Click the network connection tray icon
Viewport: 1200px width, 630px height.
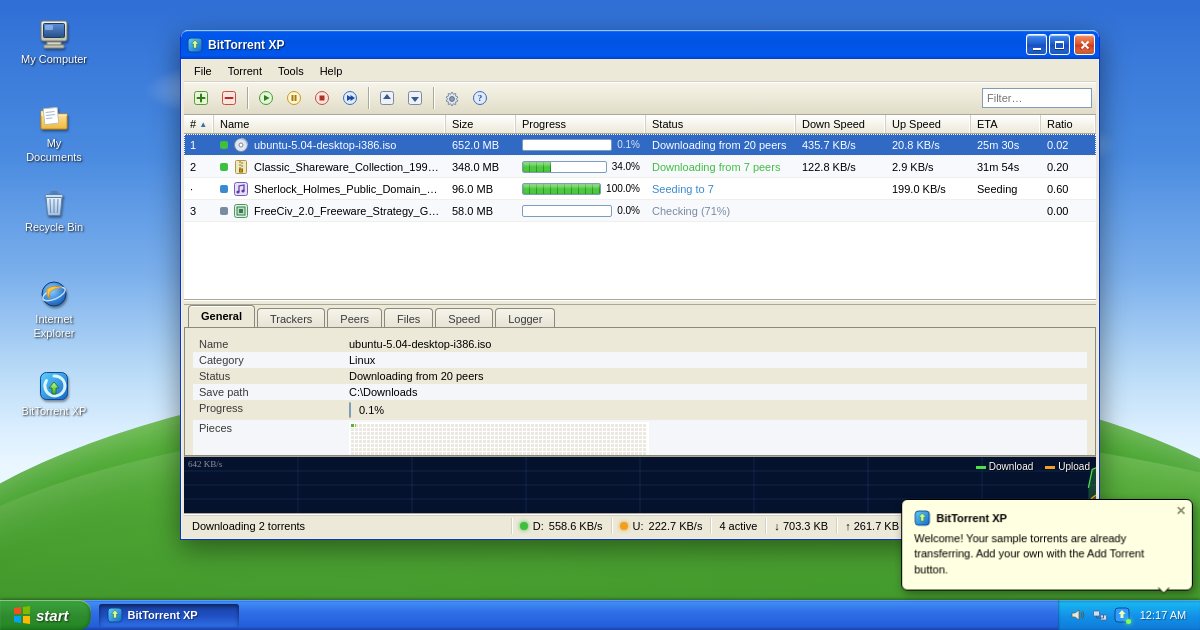pos(1099,615)
